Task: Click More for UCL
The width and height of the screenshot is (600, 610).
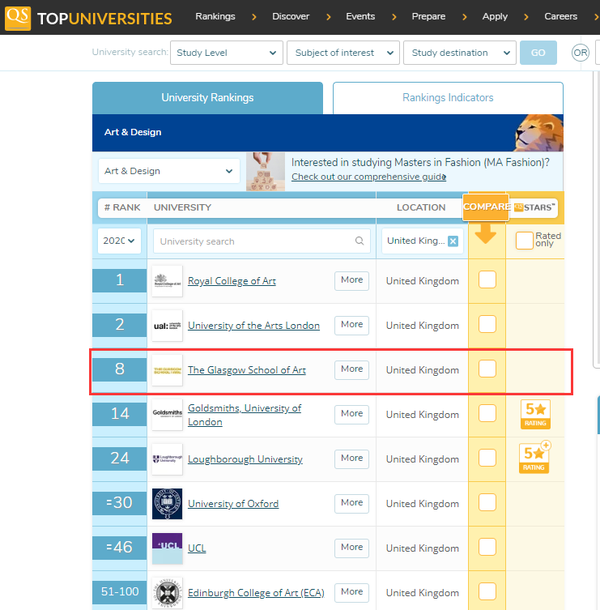Action: tap(352, 547)
